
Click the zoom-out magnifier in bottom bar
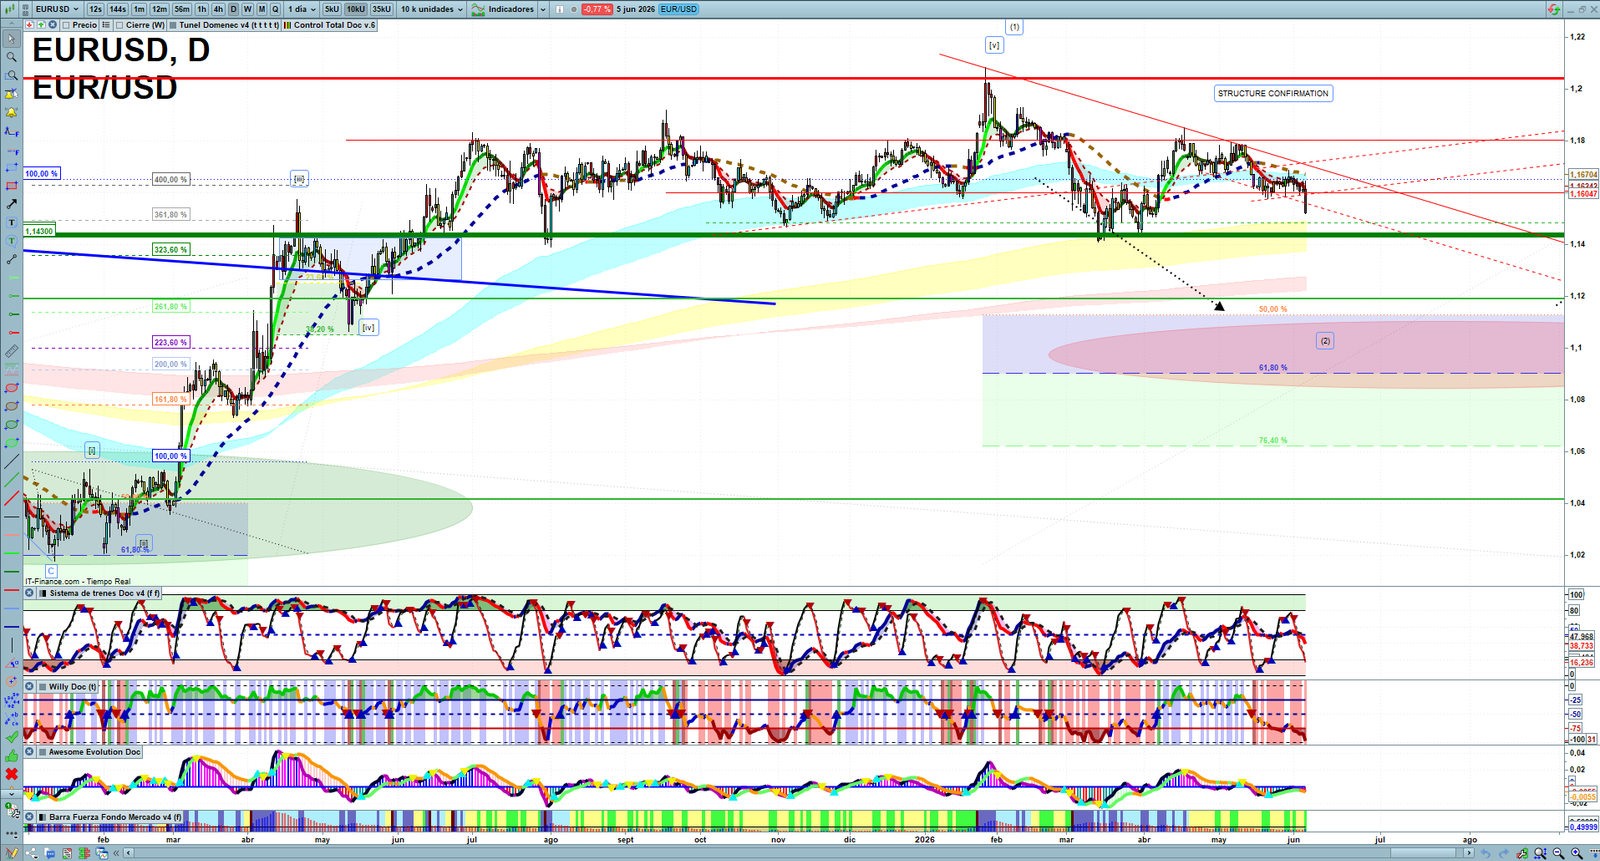(1558, 853)
